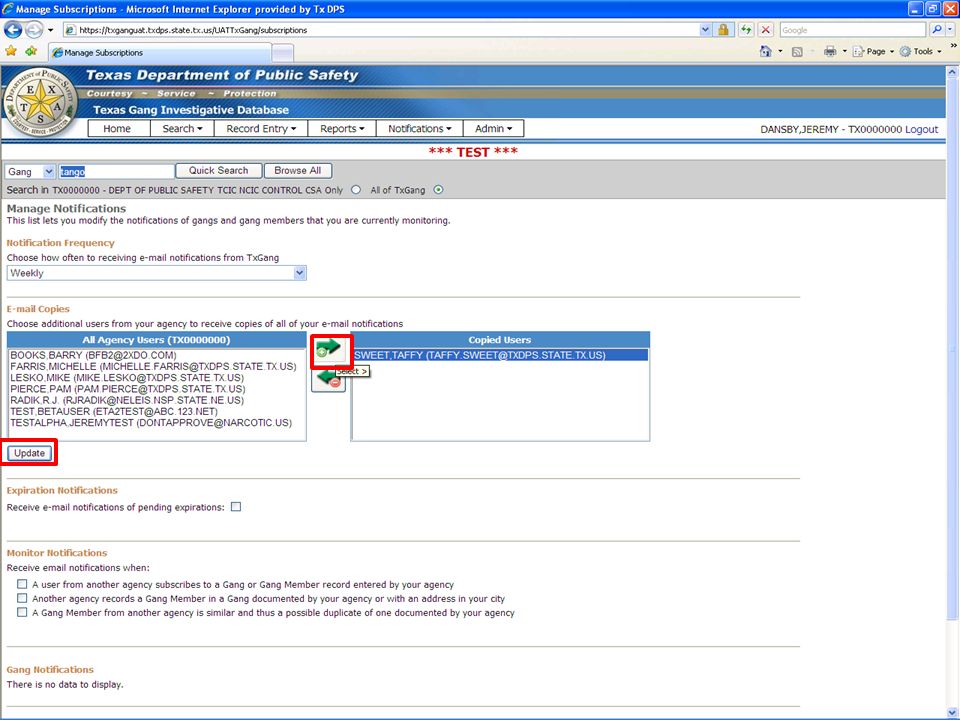Check another agency records Gang Member option
Viewport: 960px width, 720px height.
point(22,598)
